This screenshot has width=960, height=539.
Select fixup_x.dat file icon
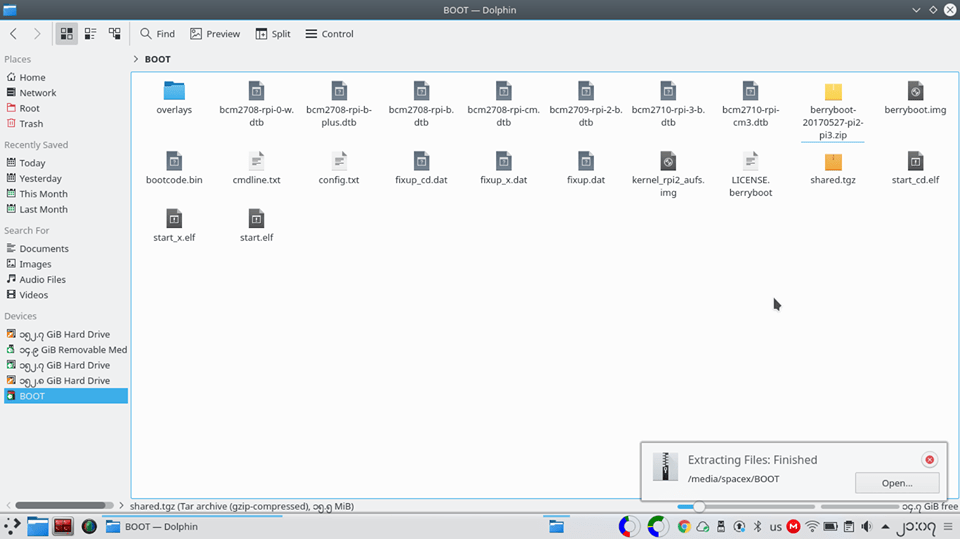(503, 161)
